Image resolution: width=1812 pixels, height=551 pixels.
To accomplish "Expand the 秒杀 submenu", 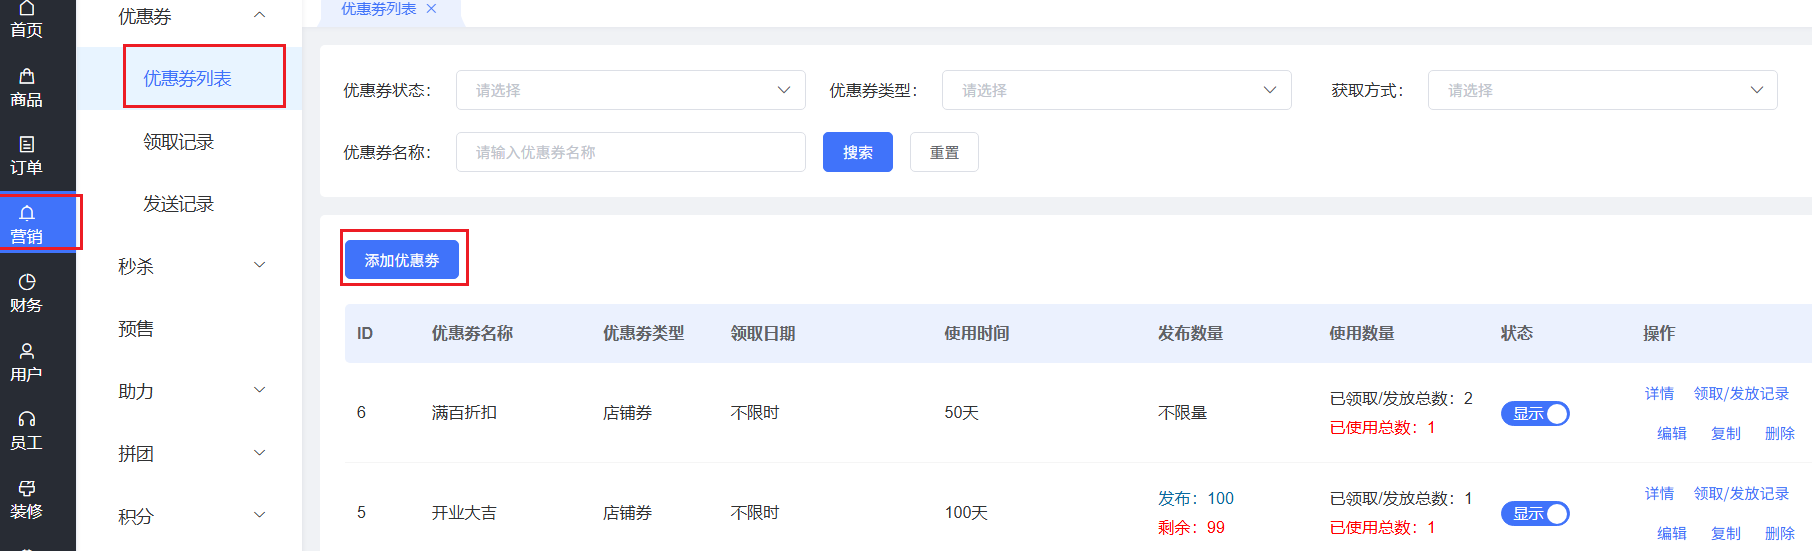I will (259, 265).
